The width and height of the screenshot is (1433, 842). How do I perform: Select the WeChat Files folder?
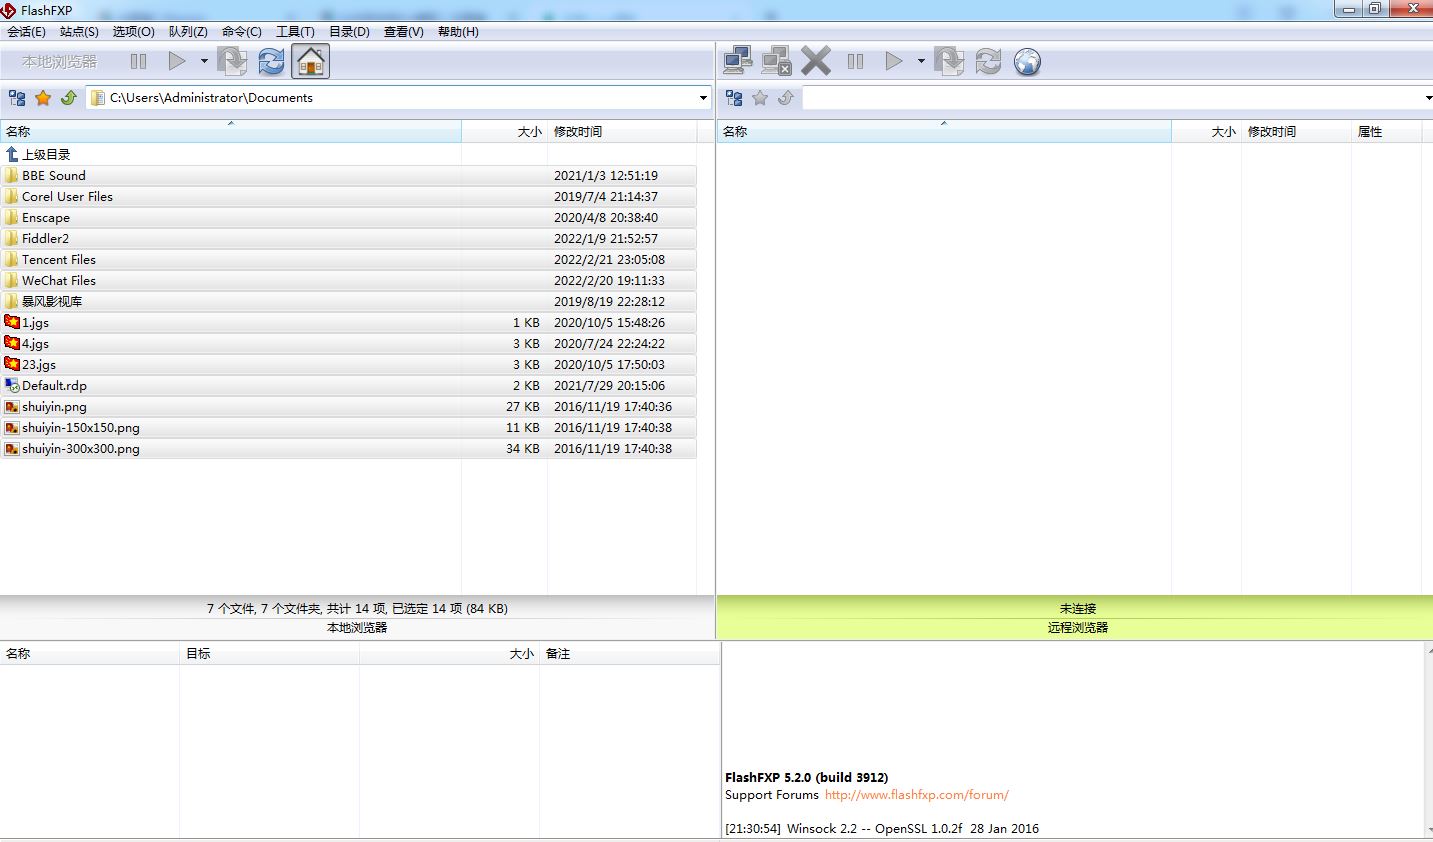[x=348, y=281]
